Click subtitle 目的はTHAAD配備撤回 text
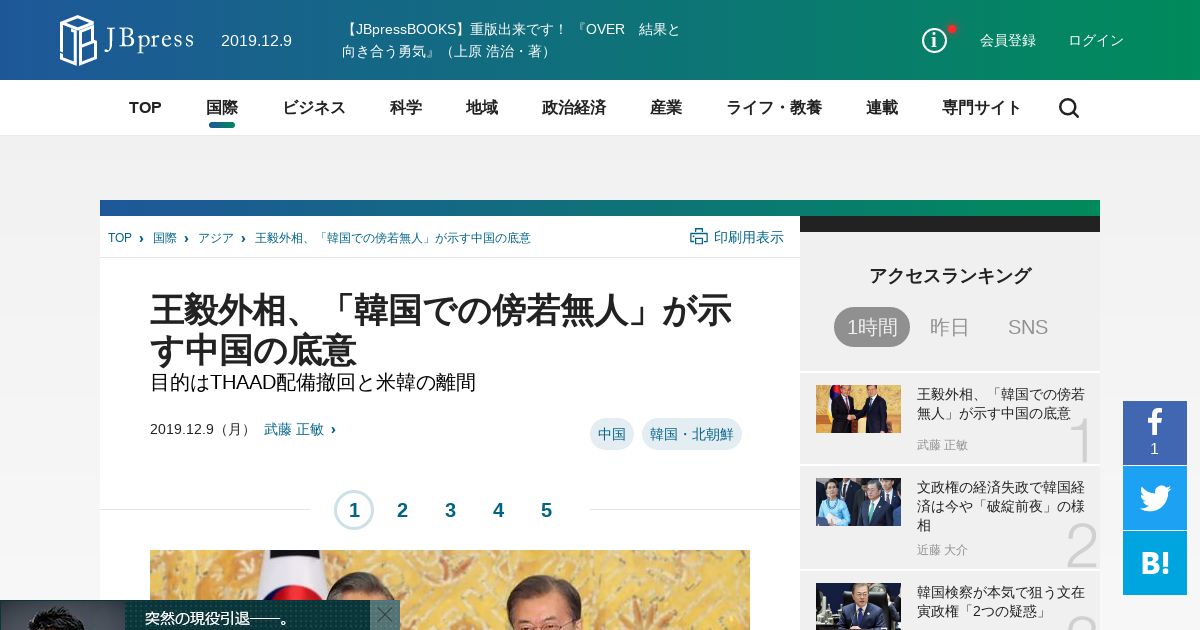 (313, 382)
